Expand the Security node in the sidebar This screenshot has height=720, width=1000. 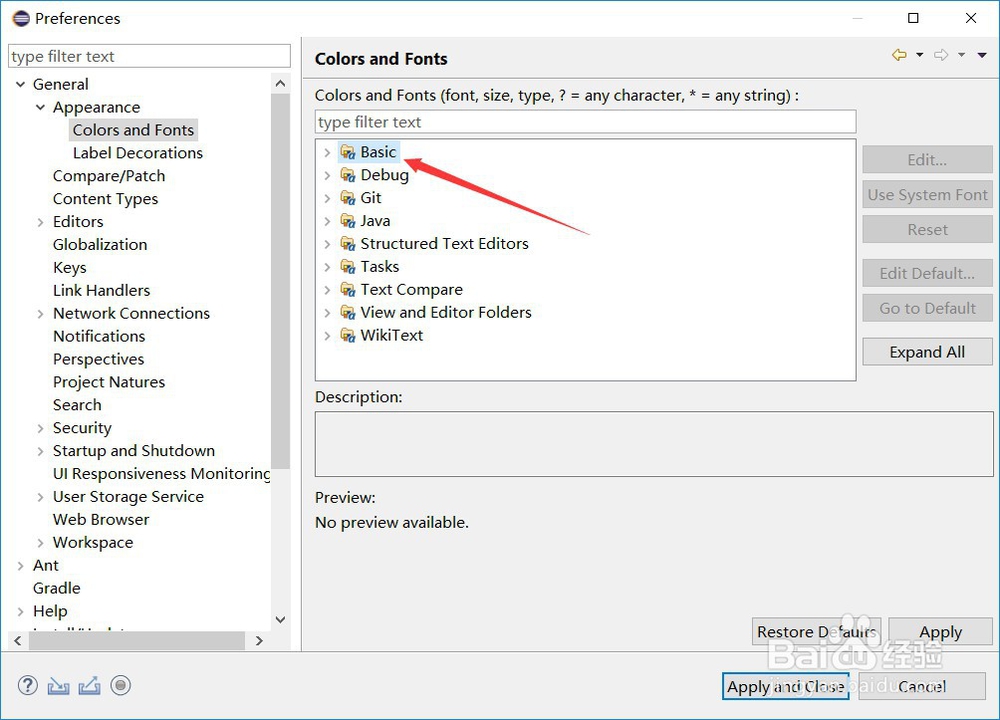pyautogui.click(x=40, y=428)
